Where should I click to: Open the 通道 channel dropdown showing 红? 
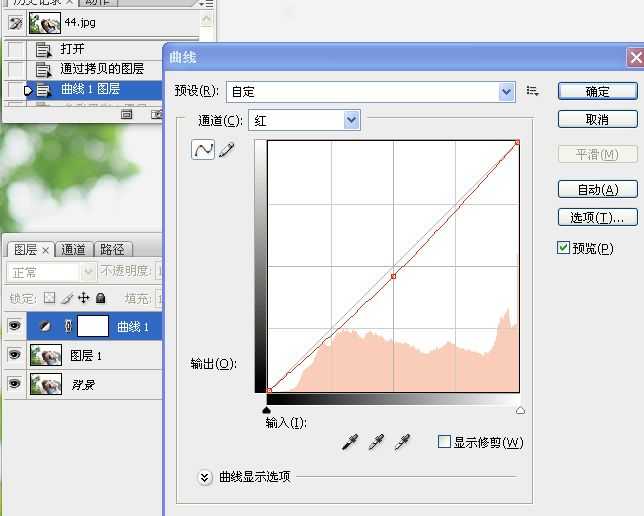[x=352, y=120]
